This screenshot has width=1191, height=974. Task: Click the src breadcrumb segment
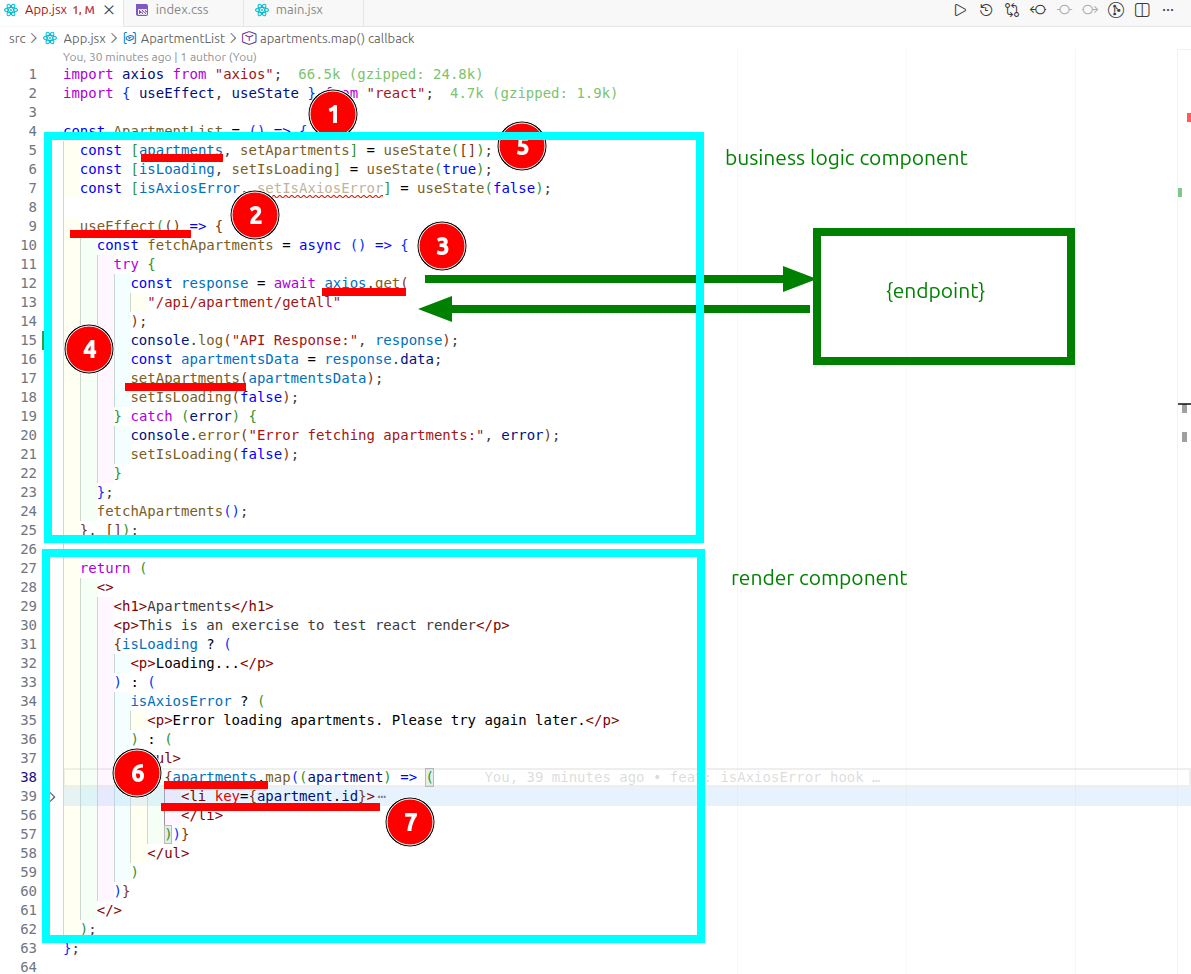point(17,38)
